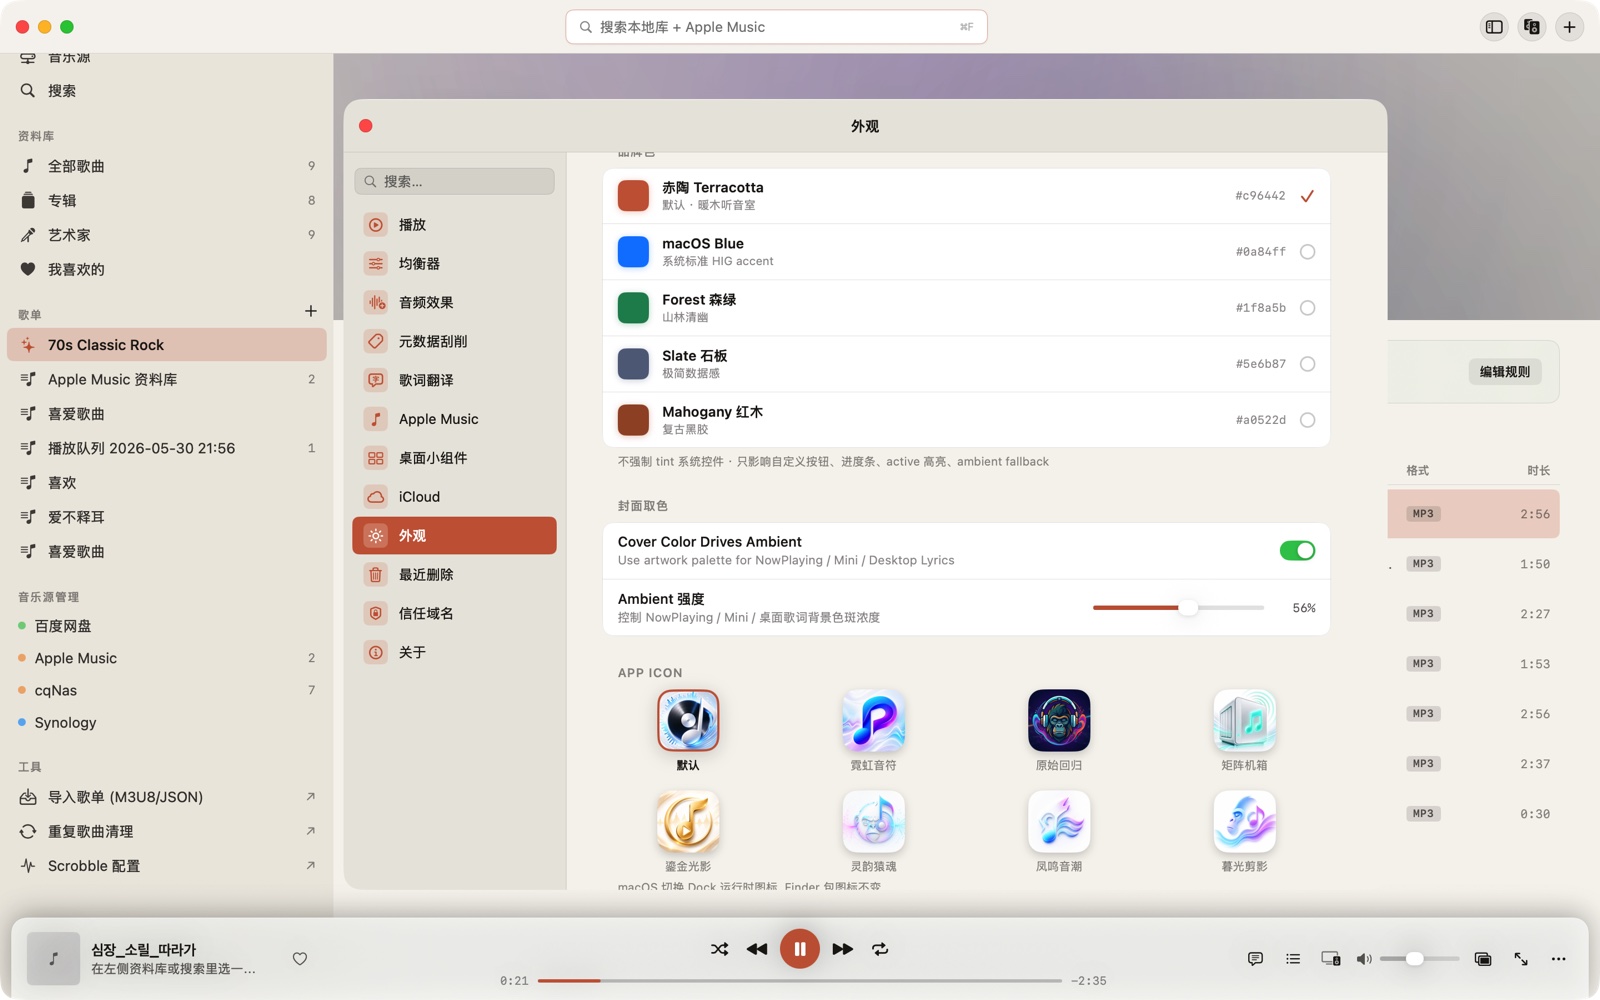Open 艺术家 artists in sidebar
This screenshot has height=1000, width=1600.
click(167, 235)
